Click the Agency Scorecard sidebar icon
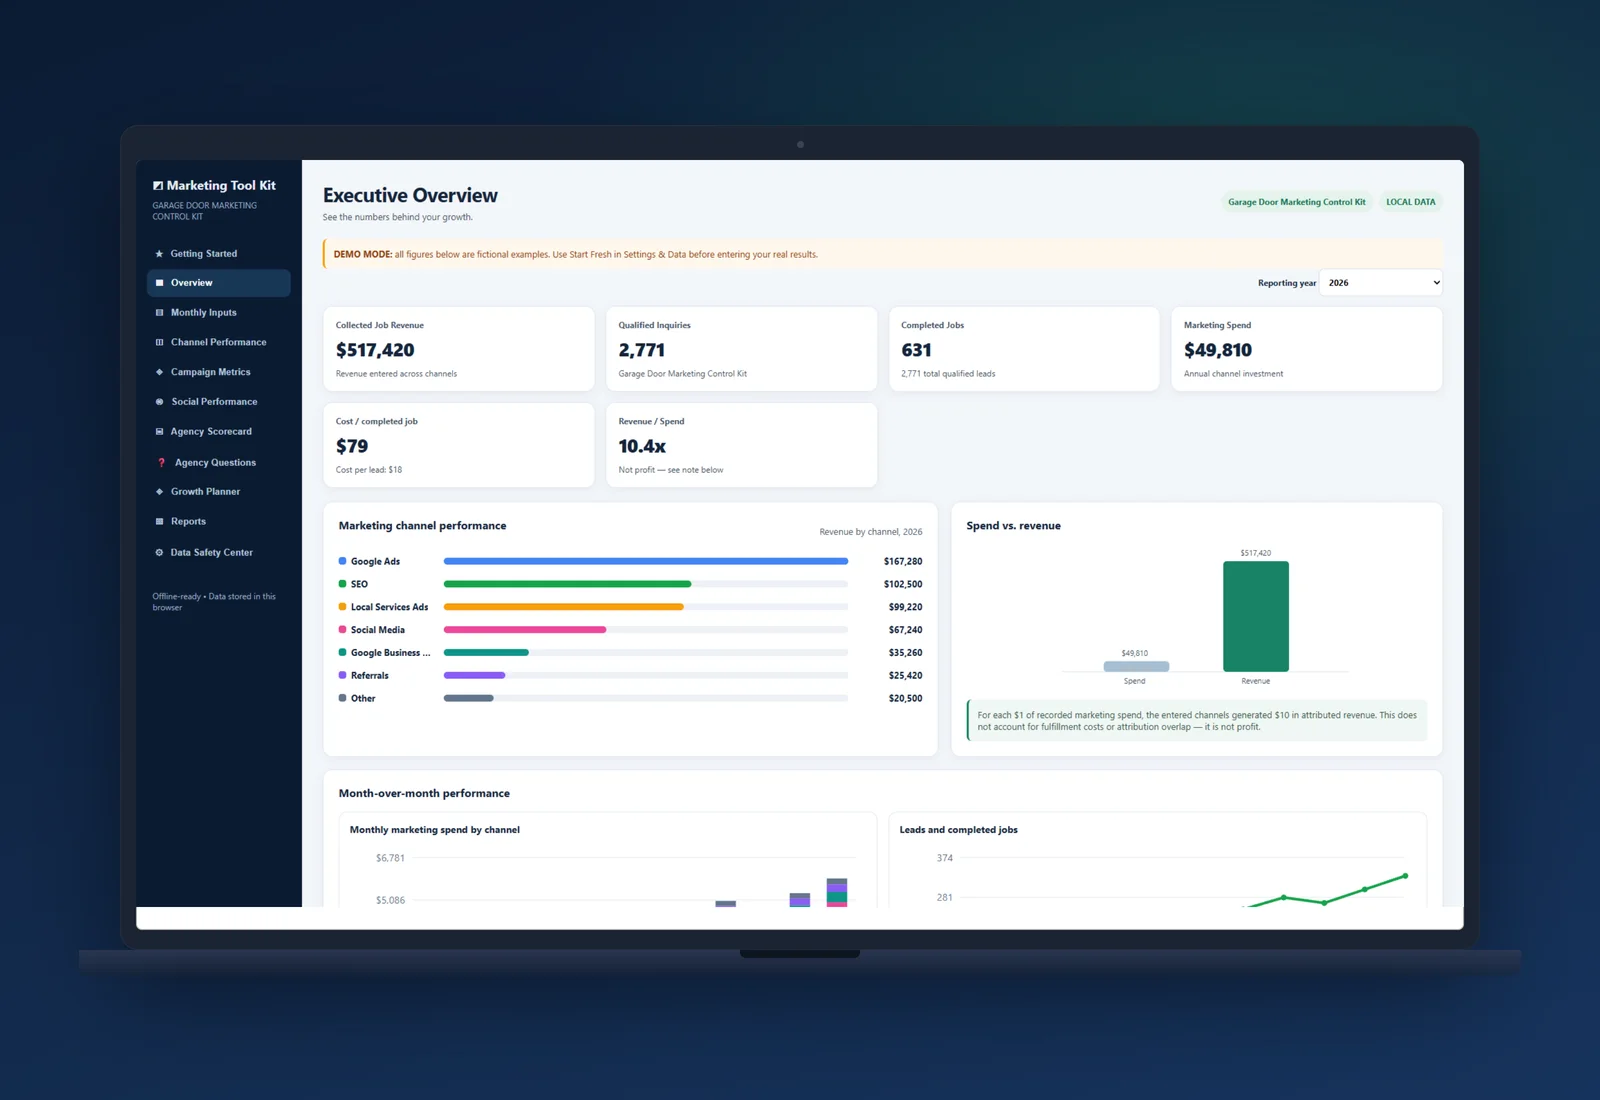Viewport: 1600px width, 1100px height. 159,432
